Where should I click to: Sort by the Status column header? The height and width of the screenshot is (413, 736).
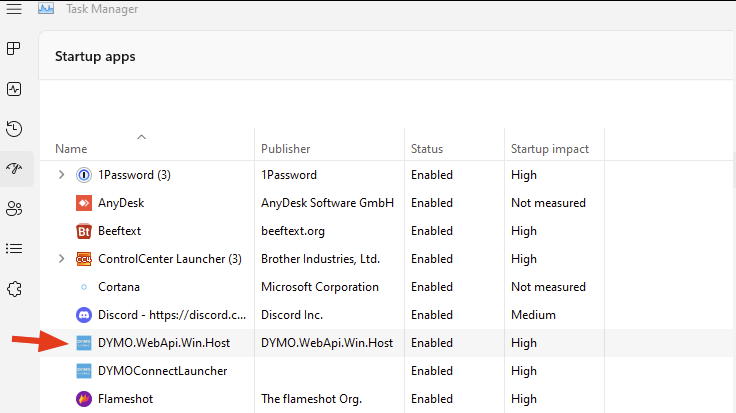coord(427,149)
